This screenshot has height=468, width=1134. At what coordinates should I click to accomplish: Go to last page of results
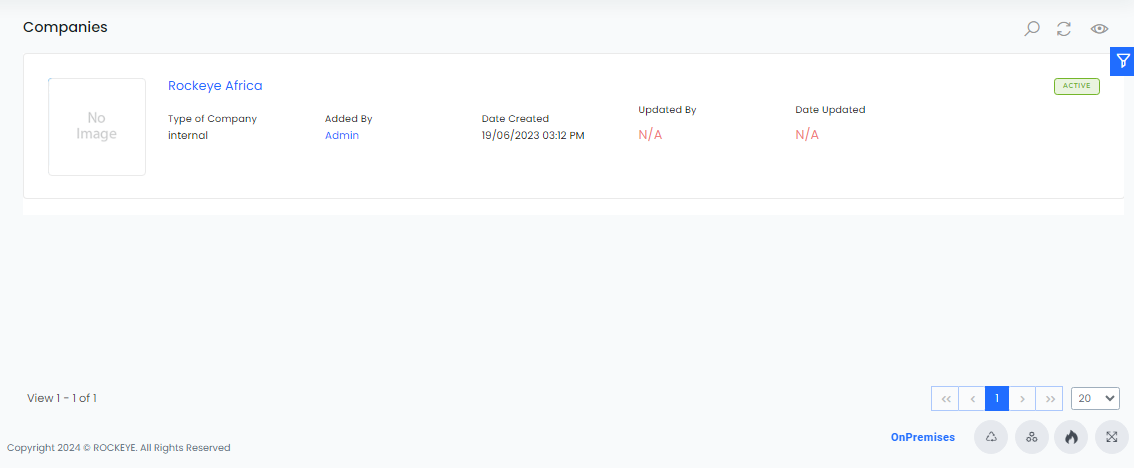pos(1049,399)
